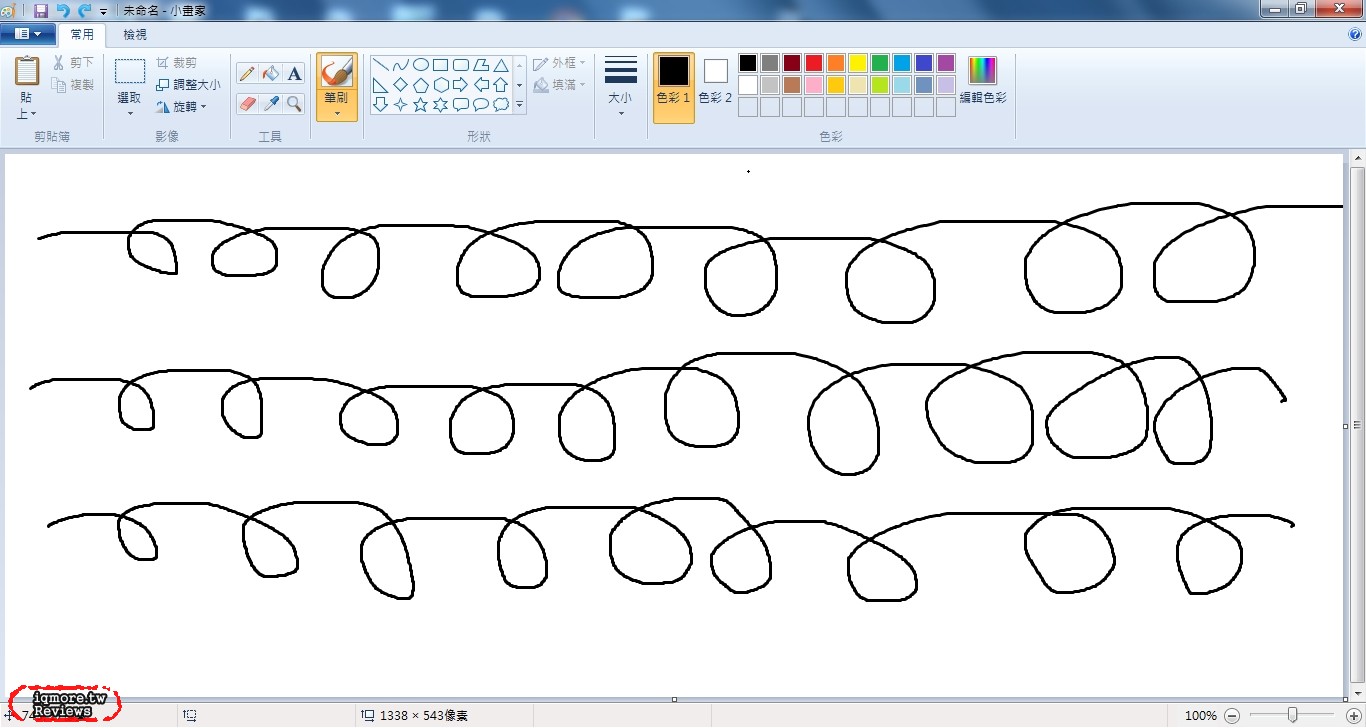Choose the oval shape
The height and width of the screenshot is (728, 1366).
coord(421,65)
